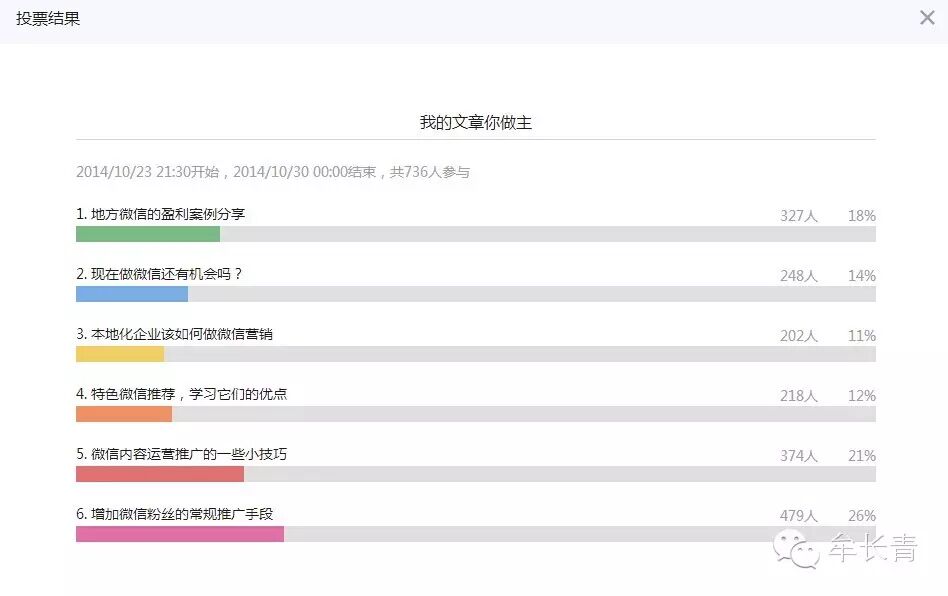Viewport: 948px width, 596px height.
Task: Click the blue bar for option 2
Action: pos(132,294)
